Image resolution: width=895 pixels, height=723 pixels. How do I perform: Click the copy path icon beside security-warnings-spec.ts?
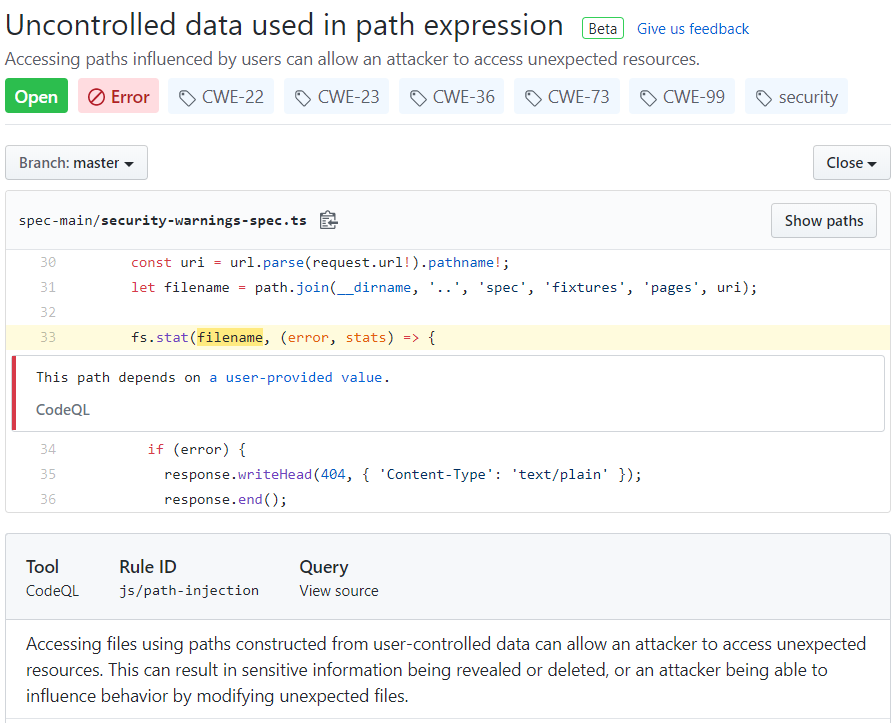pos(328,220)
